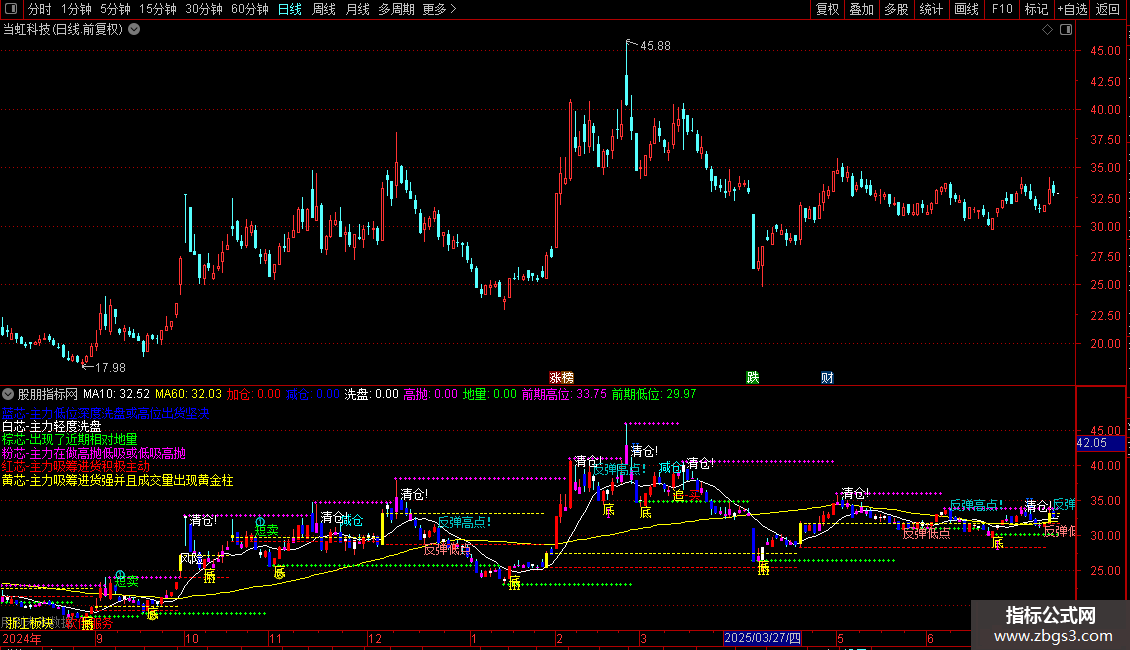Toggle the side panel icon beside 分时

[x=11, y=9]
